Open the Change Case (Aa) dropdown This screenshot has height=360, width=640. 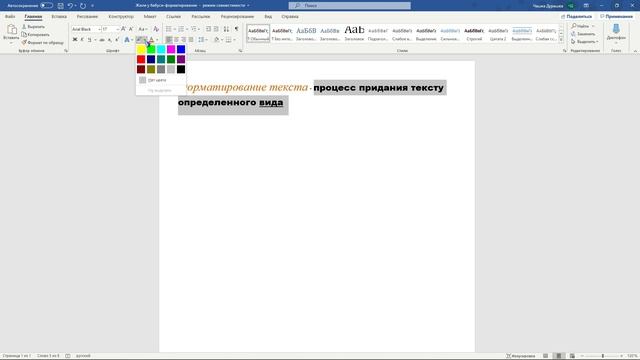click(142, 29)
